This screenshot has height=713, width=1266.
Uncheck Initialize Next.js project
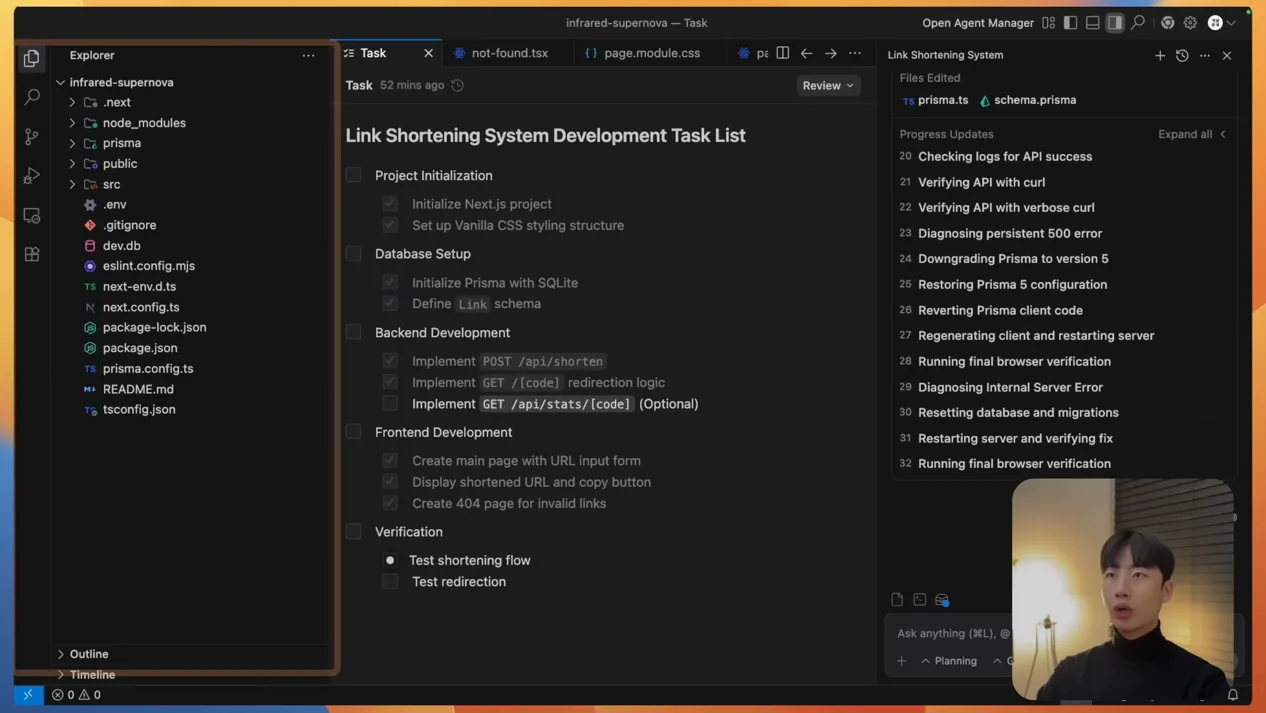pyautogui.click(x=390, y=203)
